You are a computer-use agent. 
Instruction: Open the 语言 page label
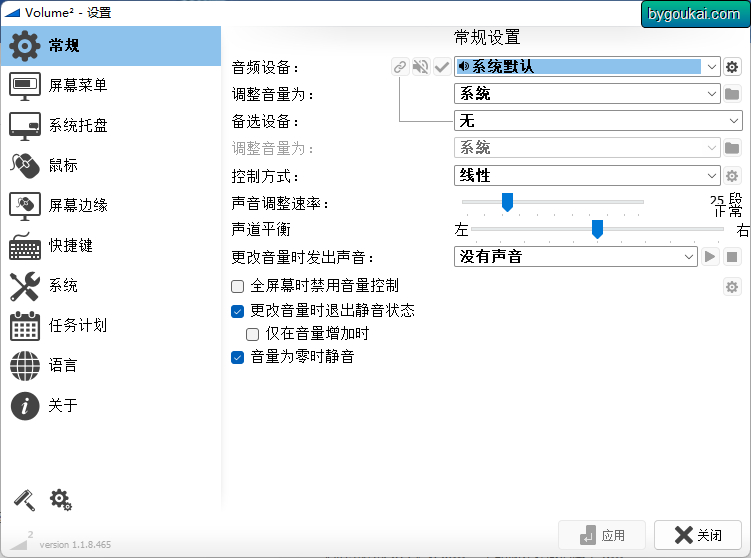(63, 366)
